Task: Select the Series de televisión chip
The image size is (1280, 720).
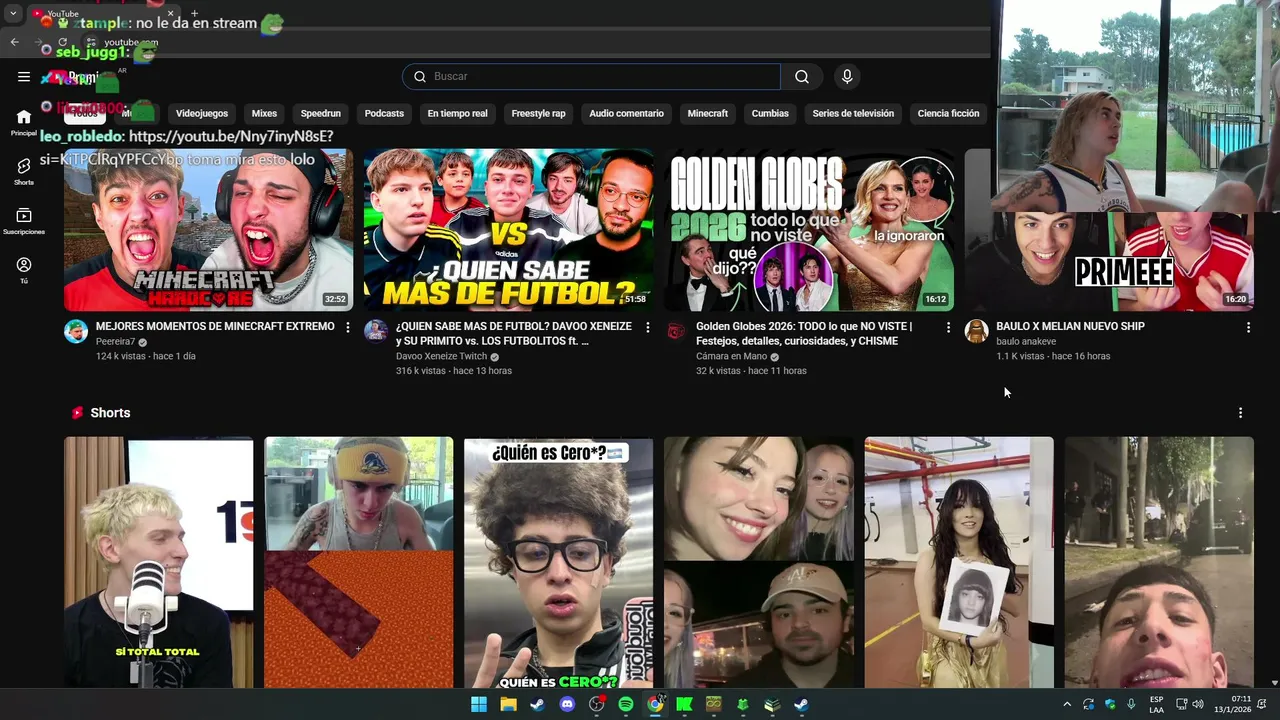Action: (853, 114)
